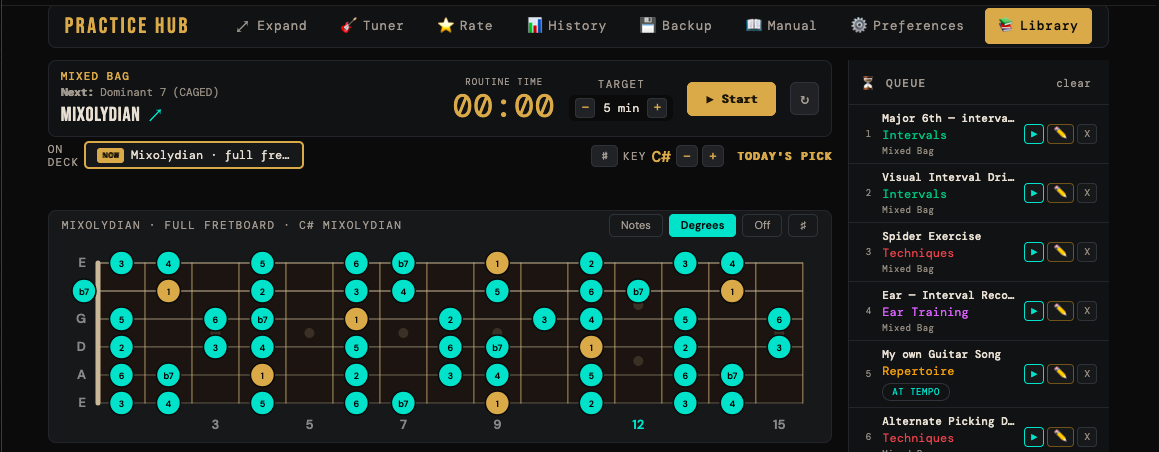The width and height of the screenshot is (1159, 452).
Task: Click the '5 min' target value
Action: [x=621, y=108]
